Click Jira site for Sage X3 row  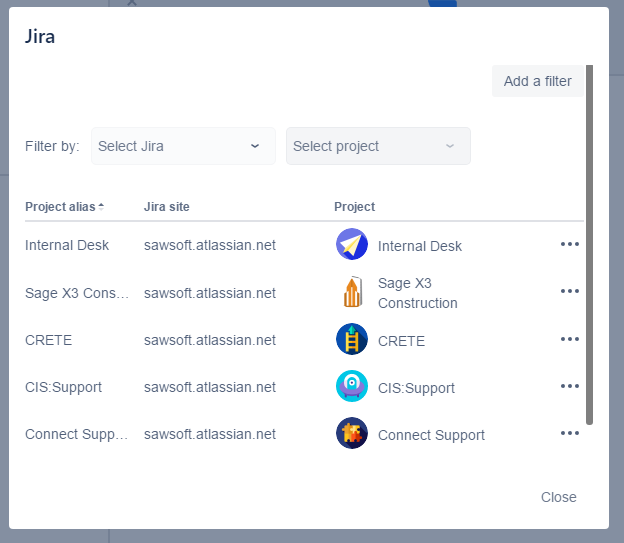(210, 293)
